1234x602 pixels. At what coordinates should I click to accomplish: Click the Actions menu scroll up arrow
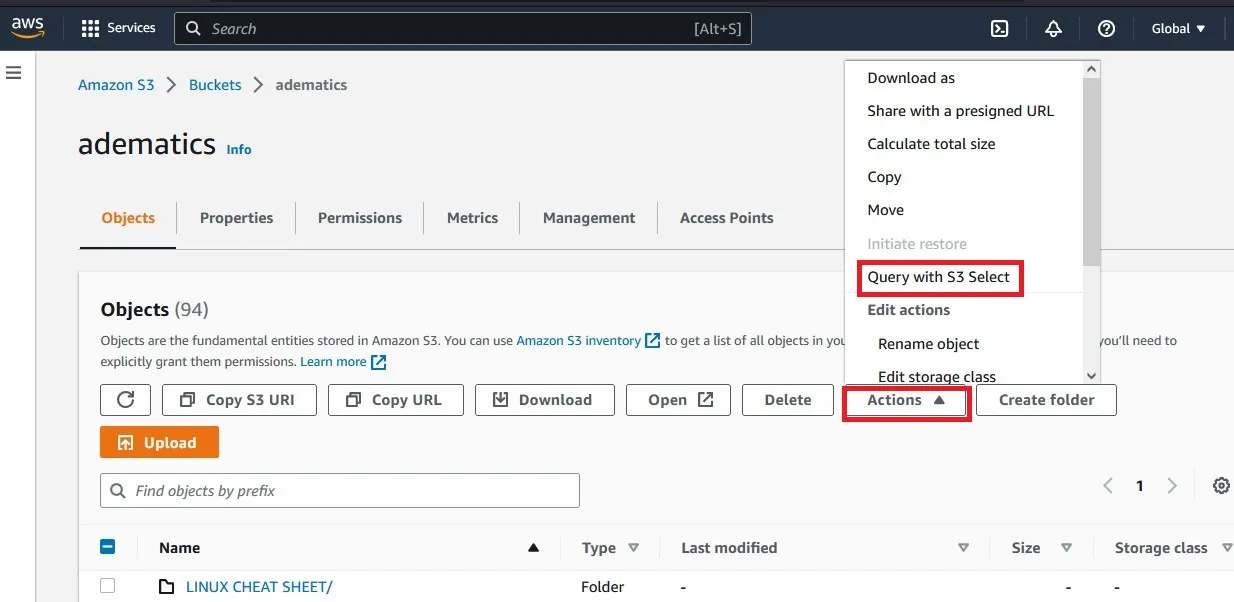click(1092, 69)
